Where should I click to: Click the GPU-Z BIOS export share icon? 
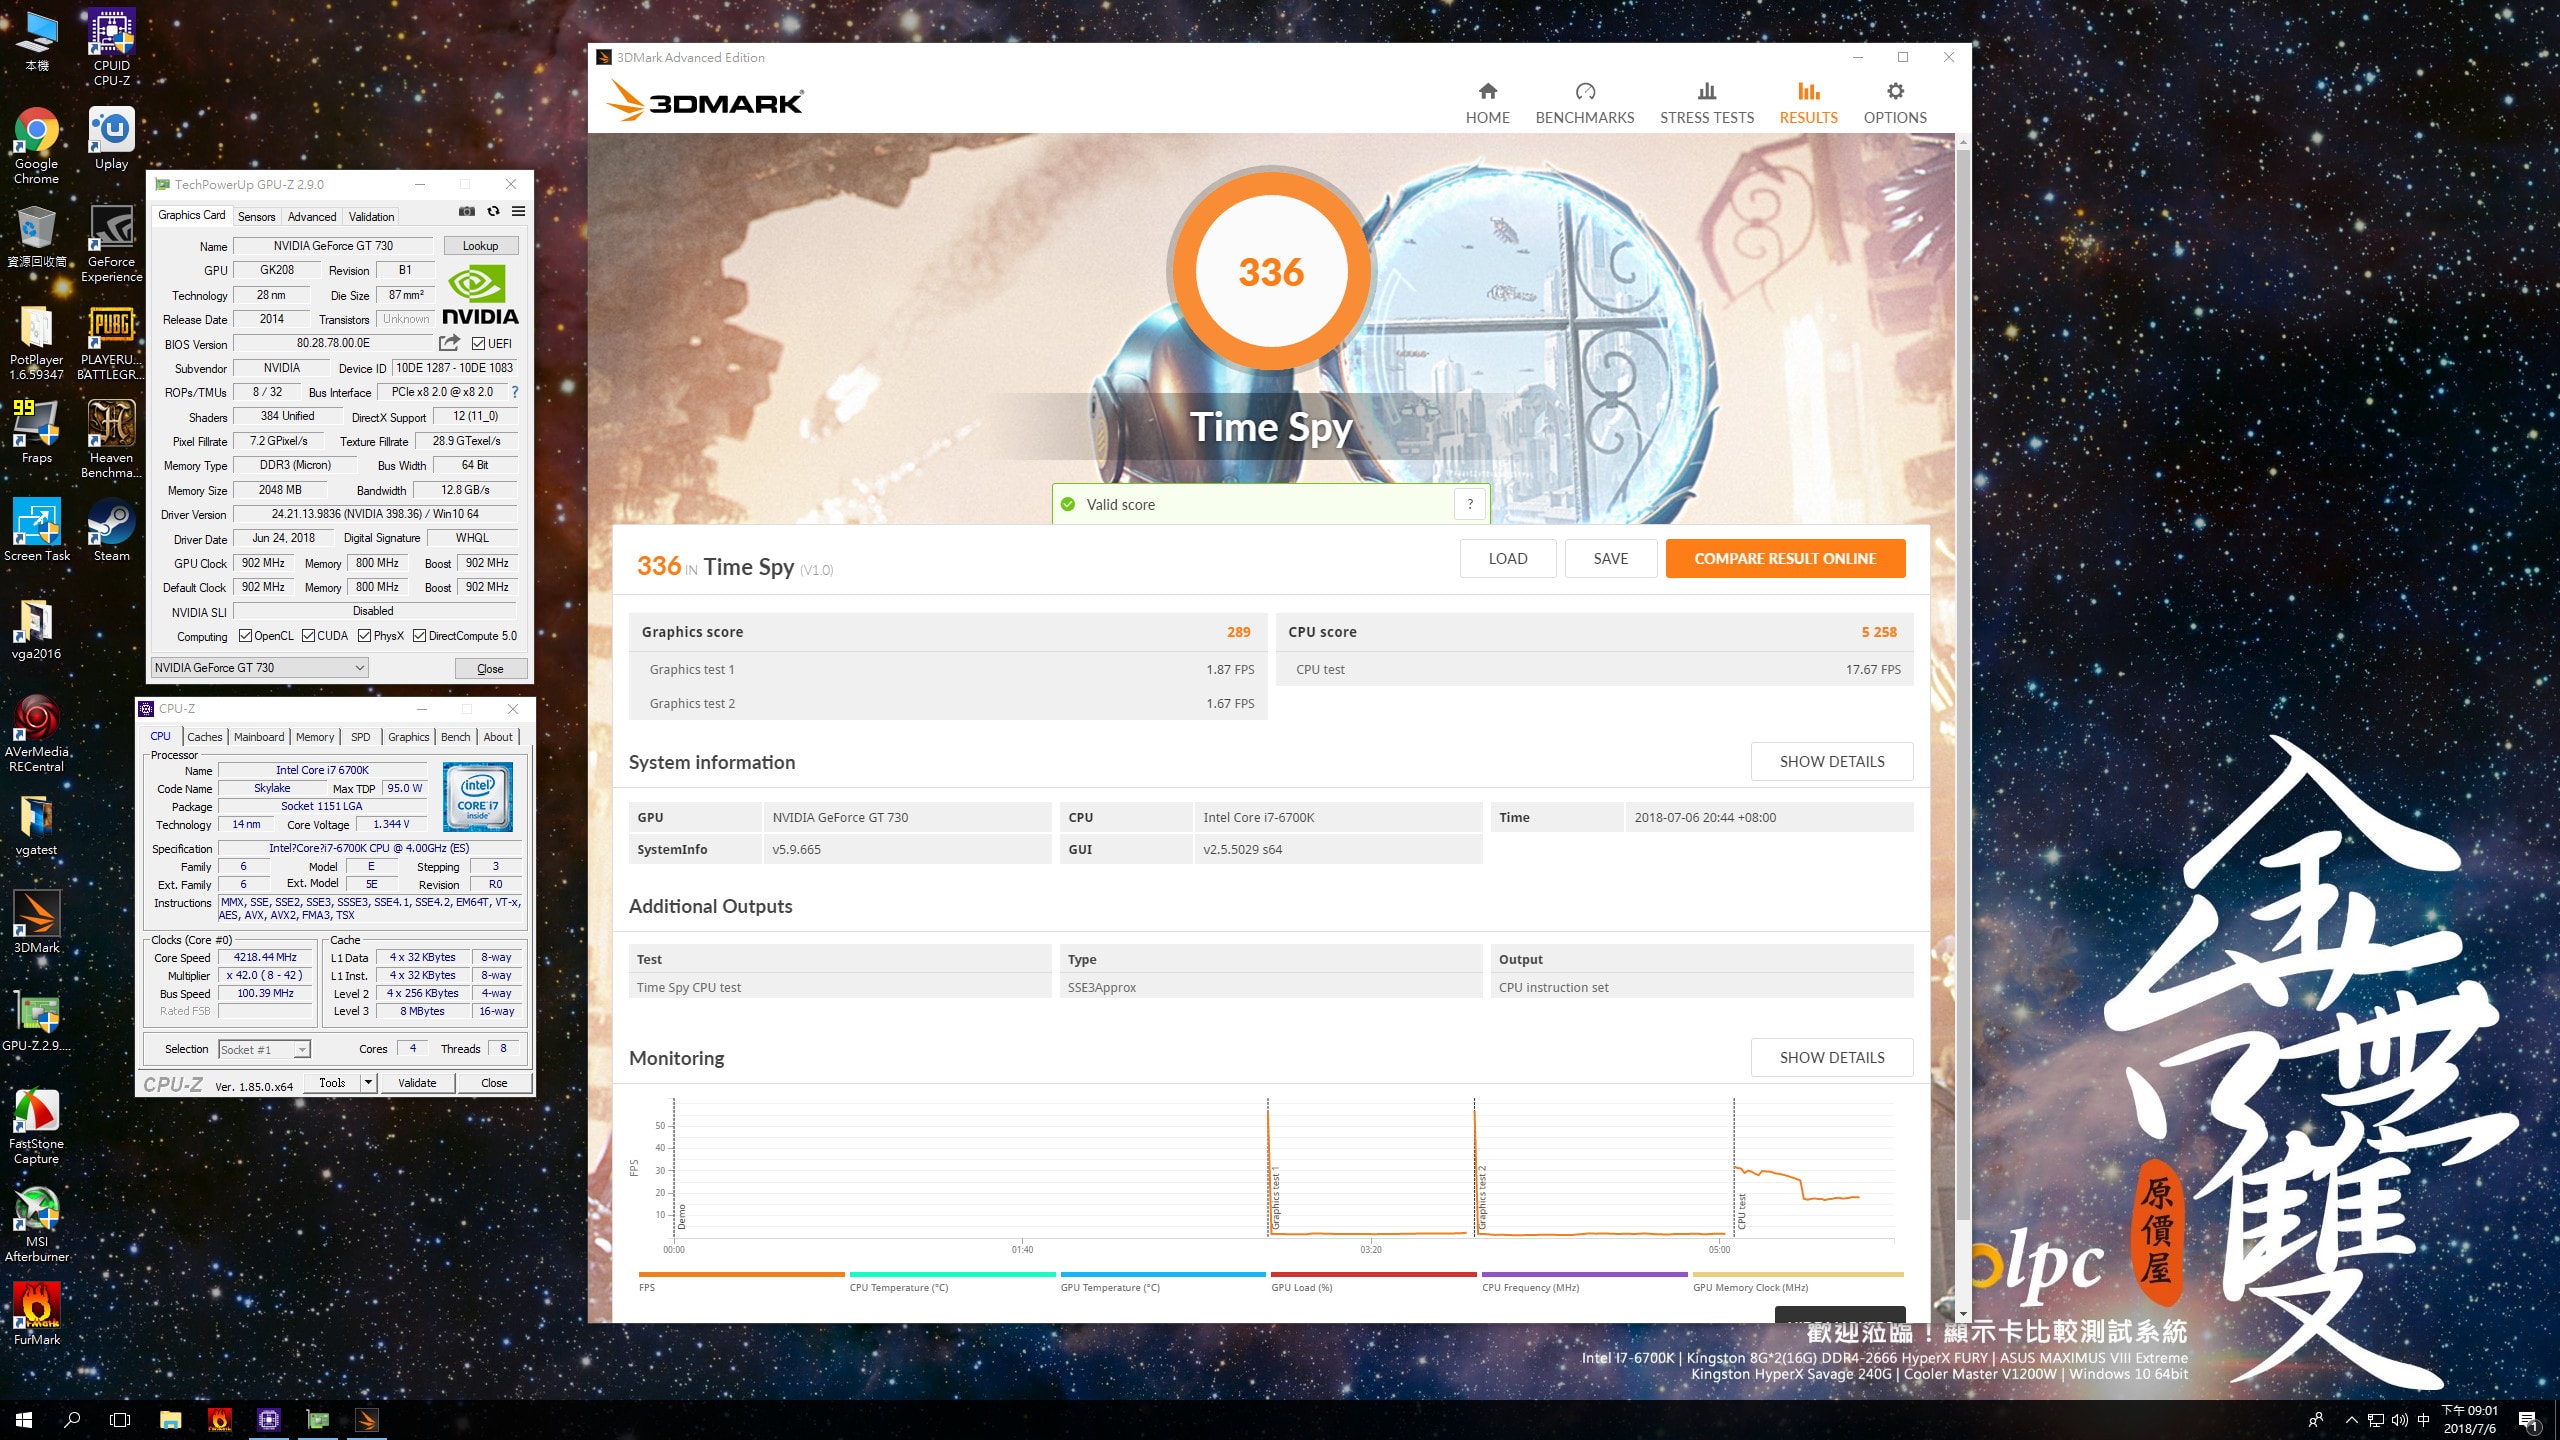coord(449,343)
